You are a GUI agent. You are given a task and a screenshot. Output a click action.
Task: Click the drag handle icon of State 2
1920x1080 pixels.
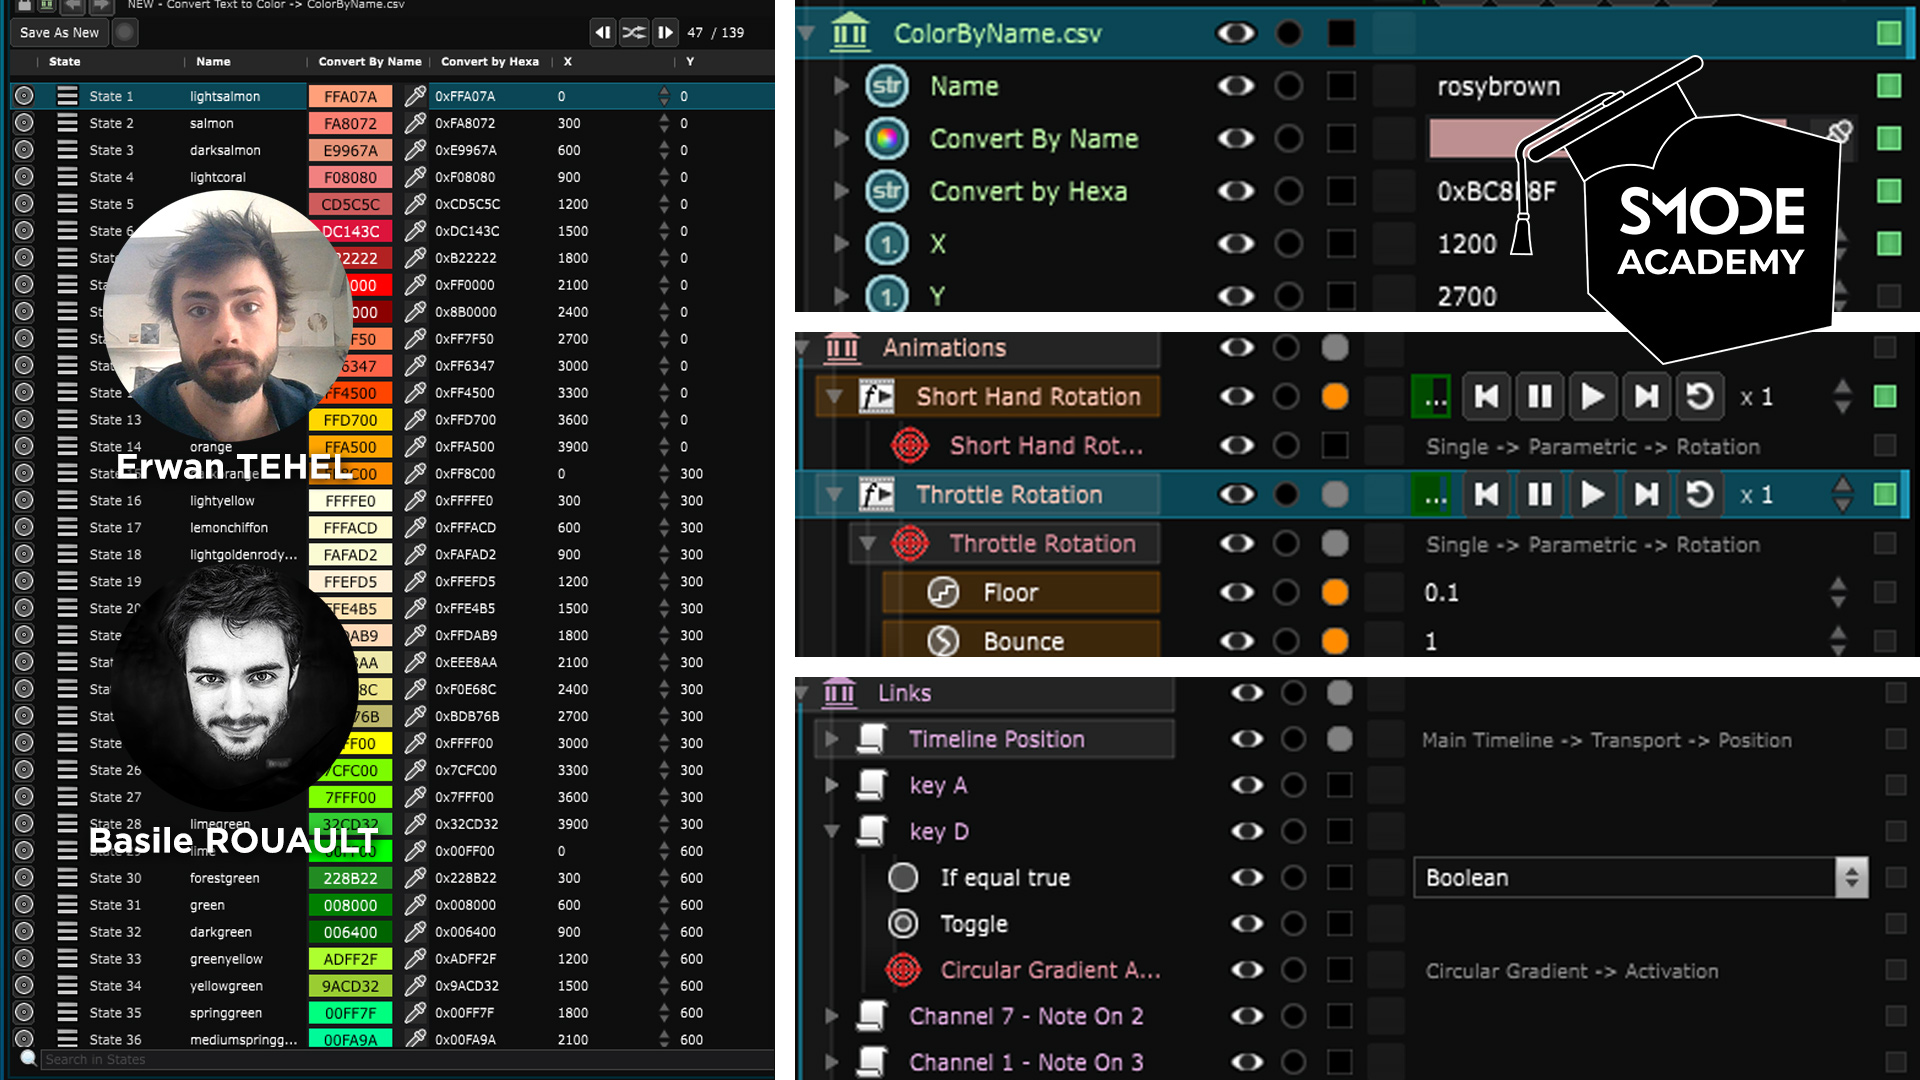[67, 123]
